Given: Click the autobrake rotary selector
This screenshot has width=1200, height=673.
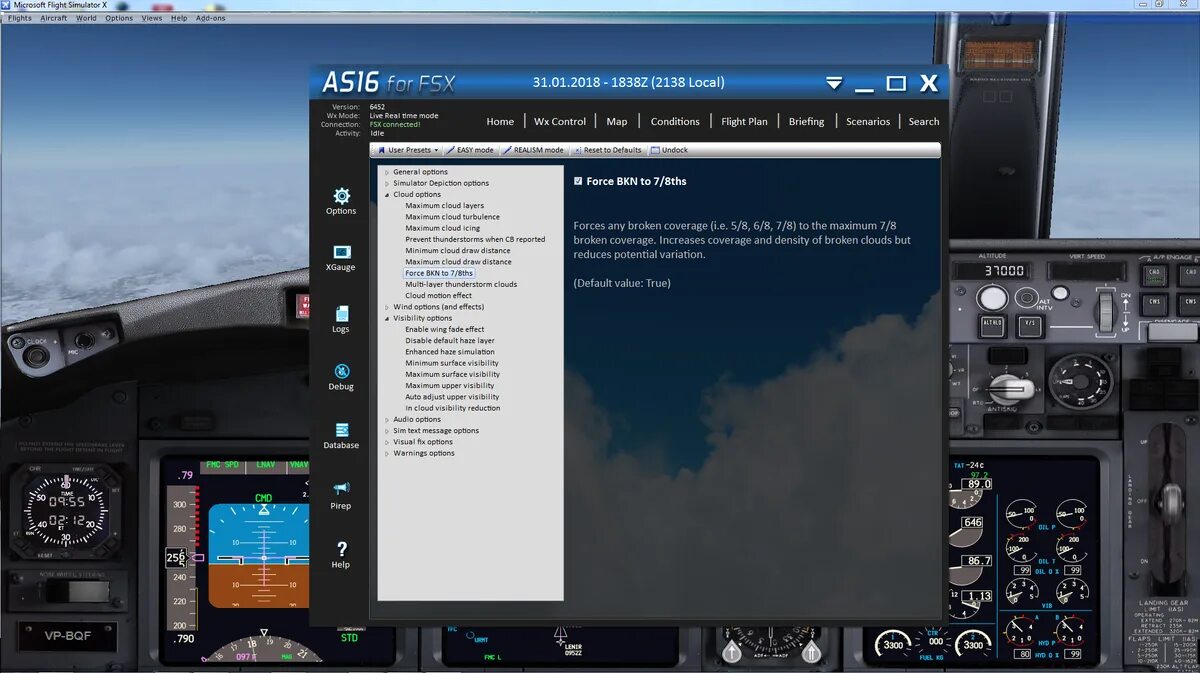Looking at the screenshot, I should [1011, 387].
